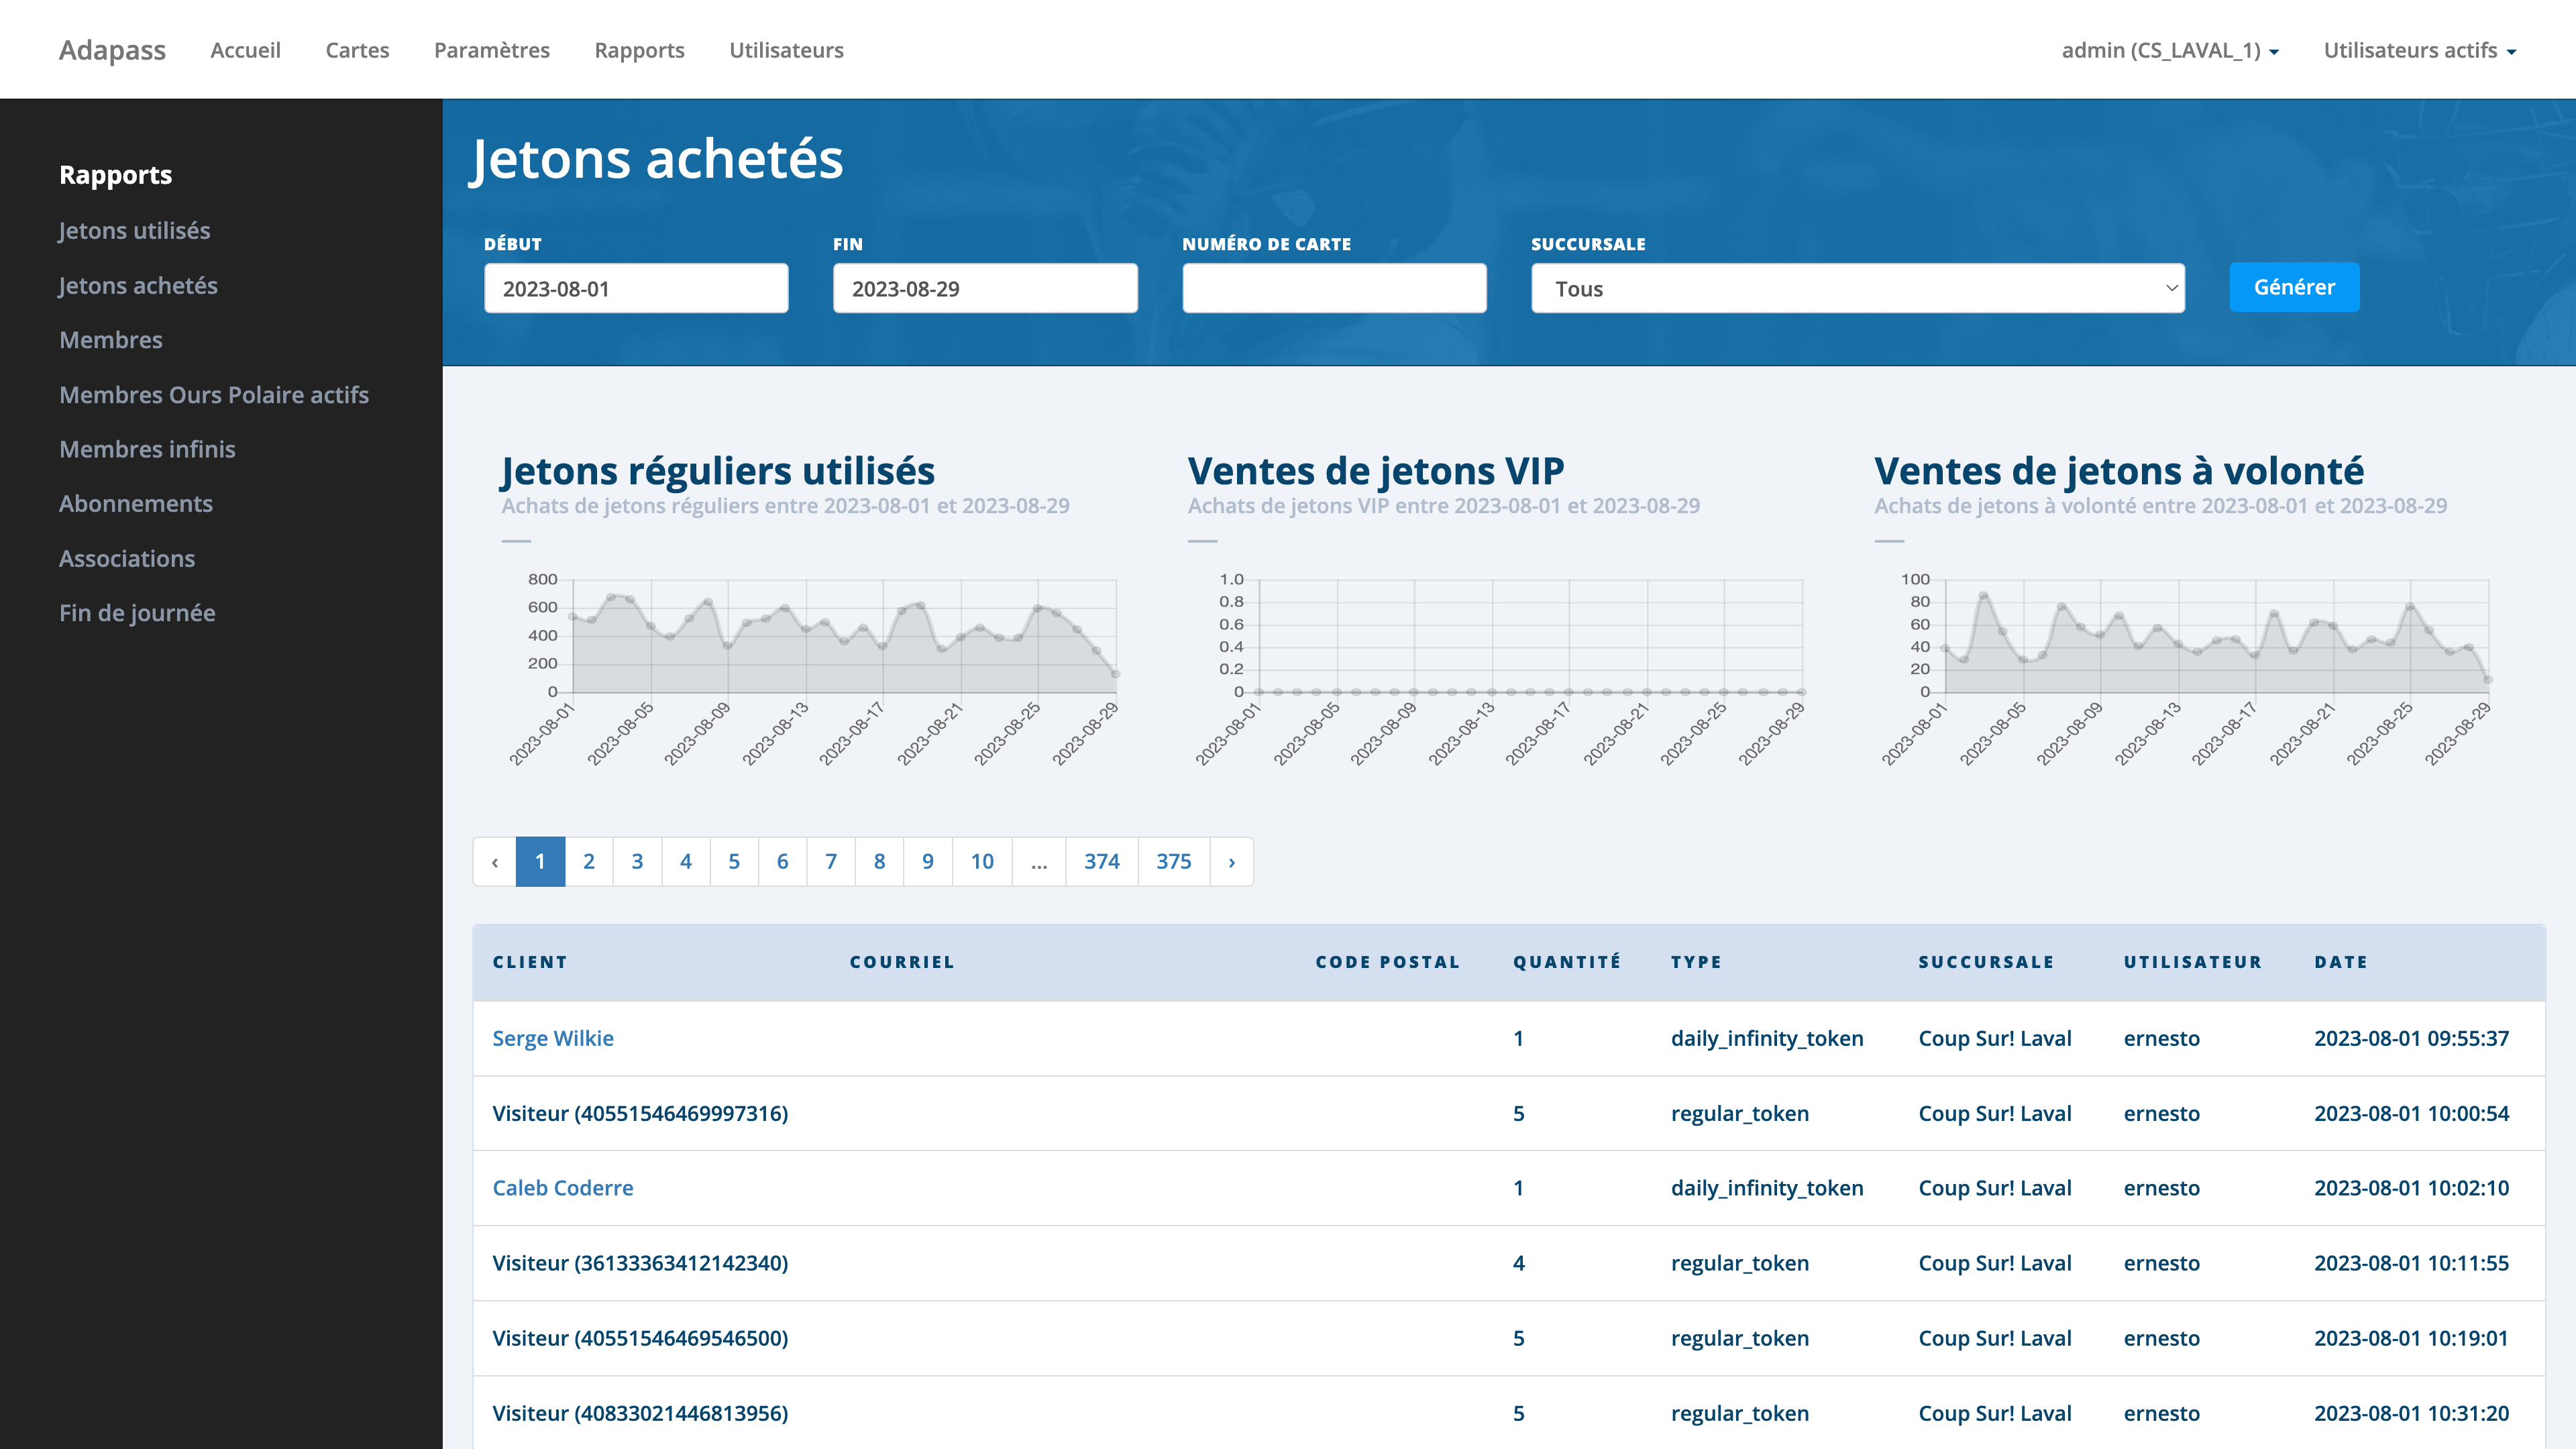Open Serge Wilkie client link
Screen dimensions: 2576x1449
[x=552, y=1038]
